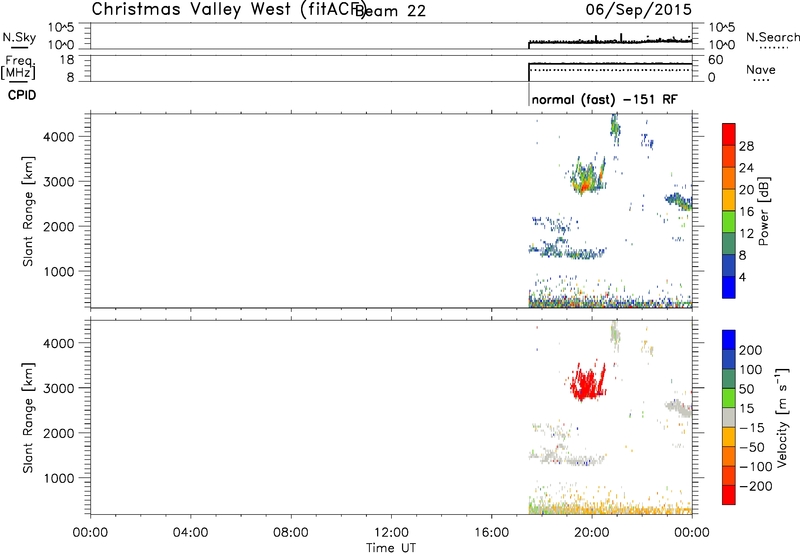Viewport: 800px width, 554px height.
Task: Click the '12:00' time tick label
Action: point(391,533)
